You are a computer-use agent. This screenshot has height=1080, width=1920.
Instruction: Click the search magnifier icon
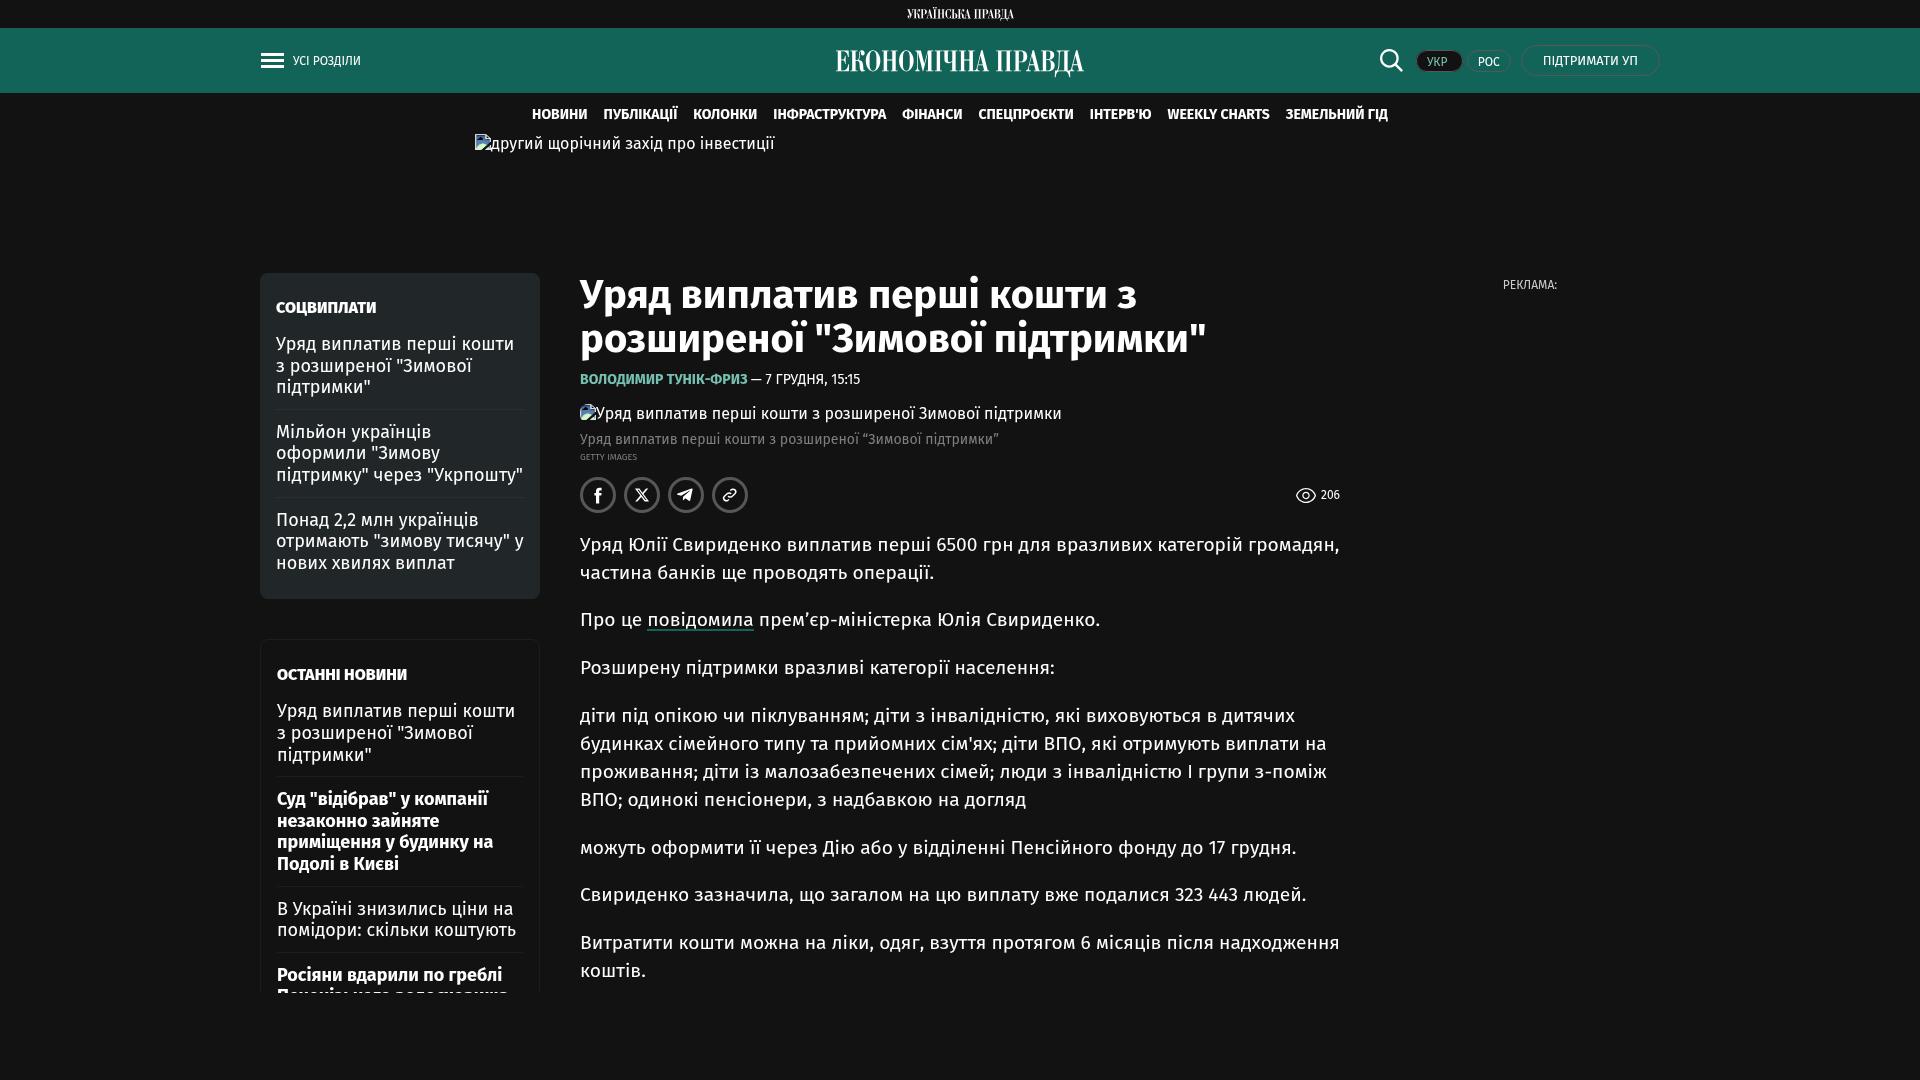(x=1391, y=60)
